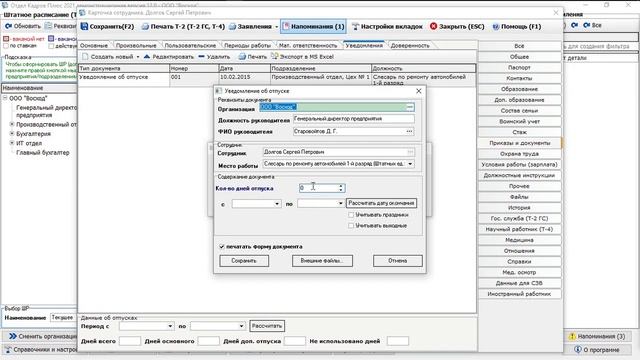Click the Справочники и настройки icon
The image size is (640, 360).
[8, 350]
